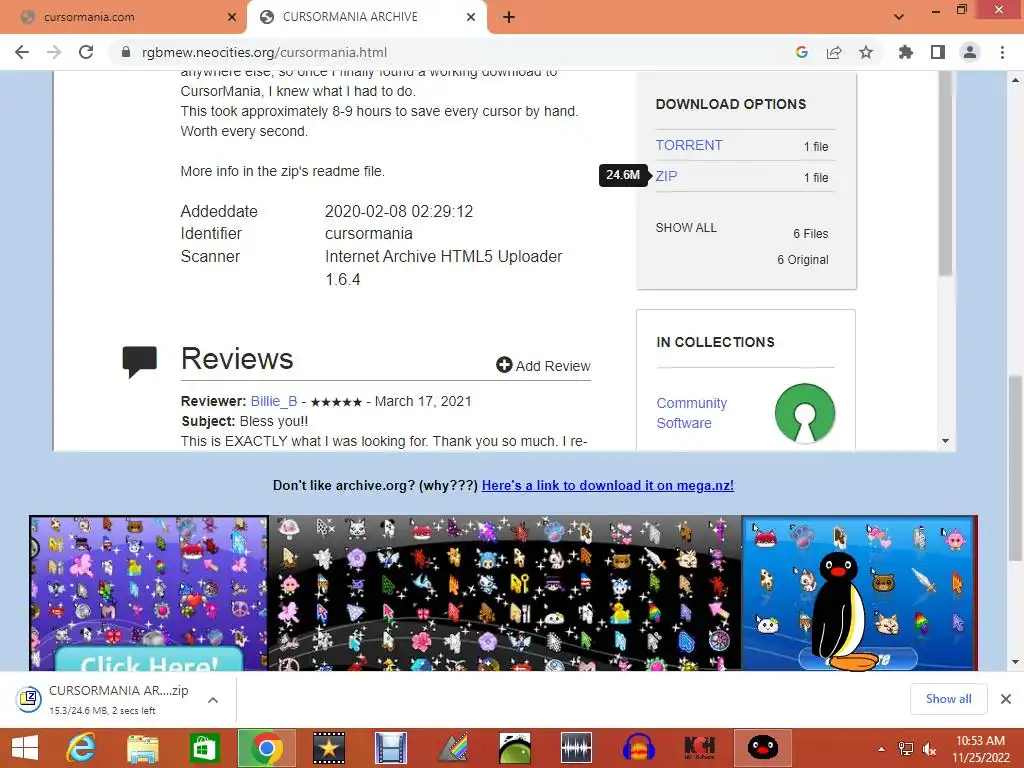Open the floppy disk film app on taskbar
Image resolution: width=1024 pixels, height=768 pixels.
point(391,748)
